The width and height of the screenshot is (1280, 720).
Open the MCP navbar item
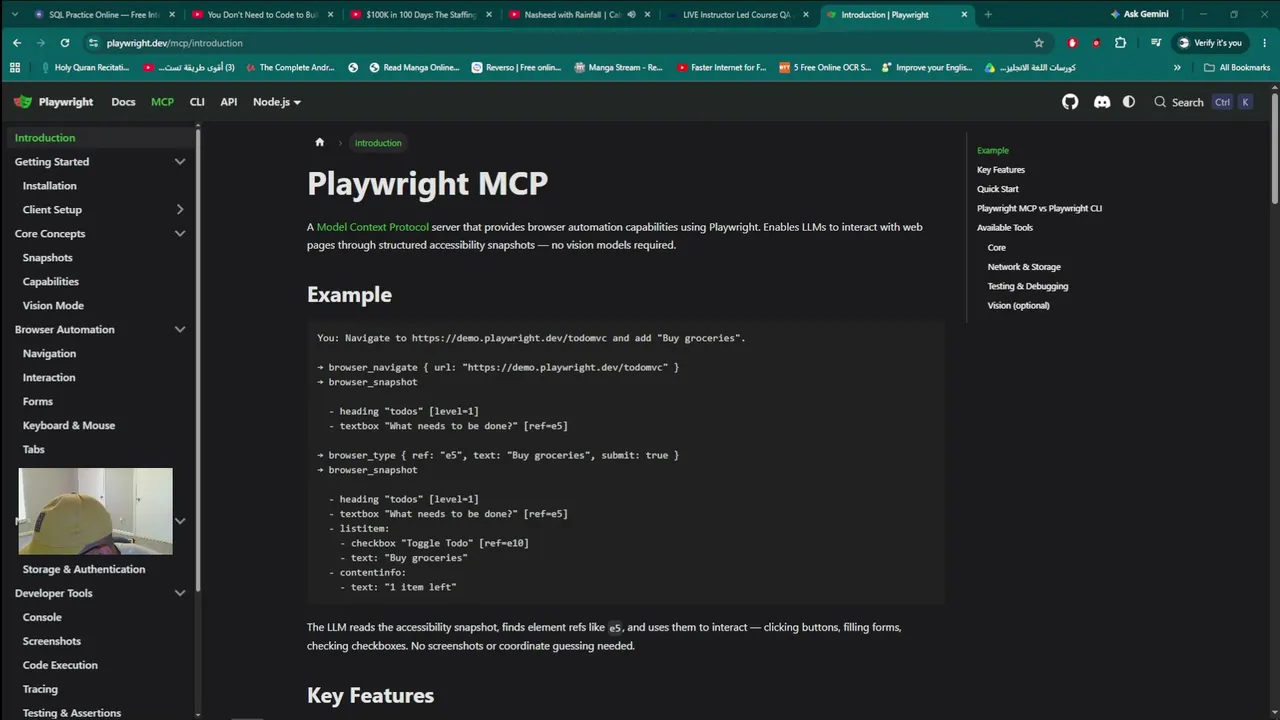pos(162,102)
